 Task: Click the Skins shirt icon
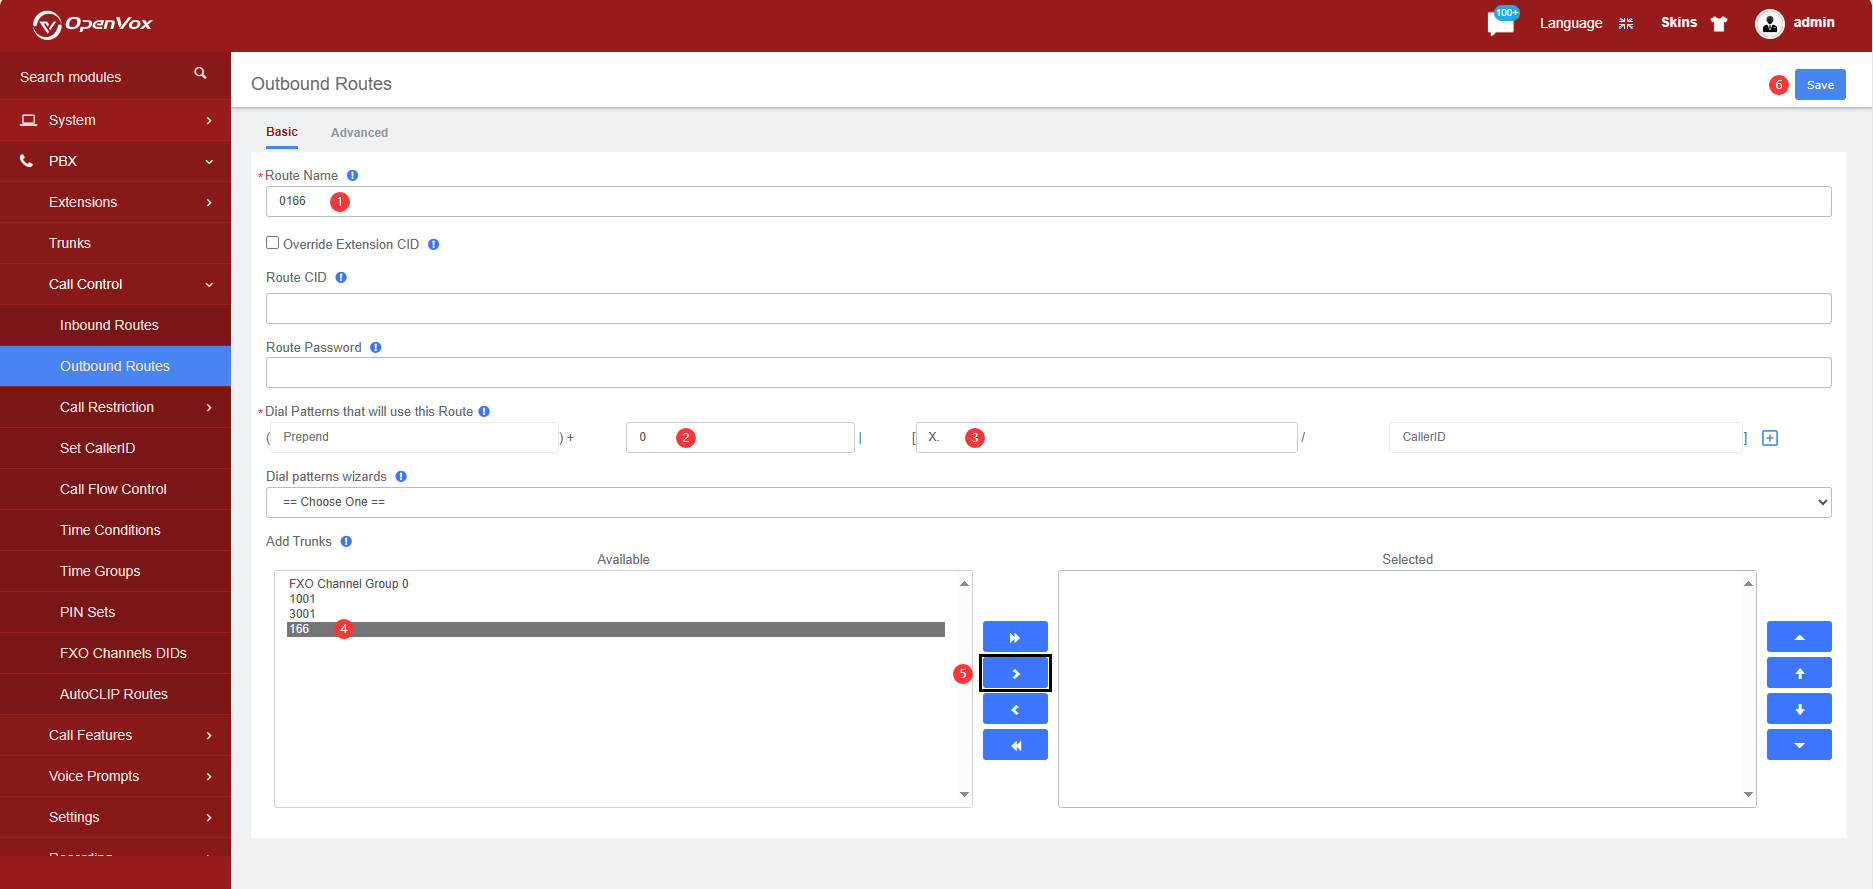[x=1719, y=24]
